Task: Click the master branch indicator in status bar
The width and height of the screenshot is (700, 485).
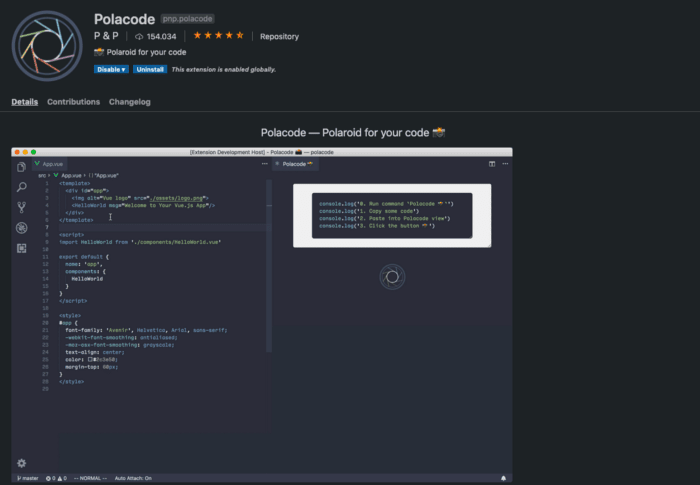Action: (x=28, y=478)
